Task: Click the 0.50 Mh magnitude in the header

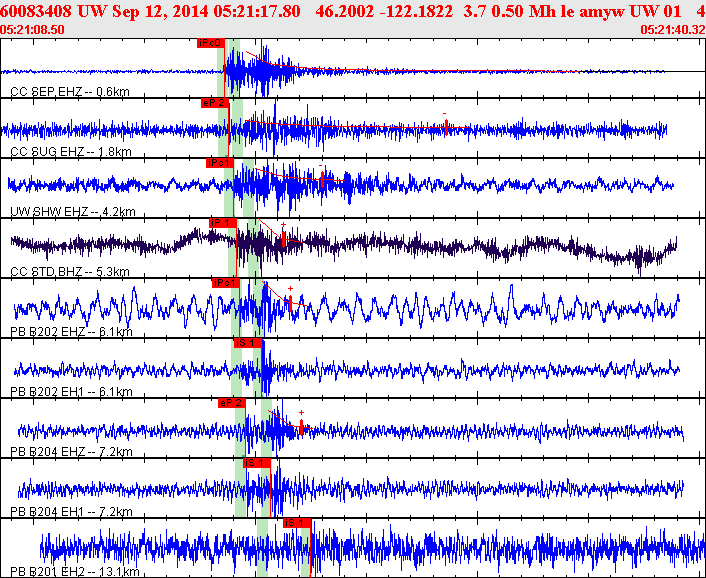Action: [520, 12]
